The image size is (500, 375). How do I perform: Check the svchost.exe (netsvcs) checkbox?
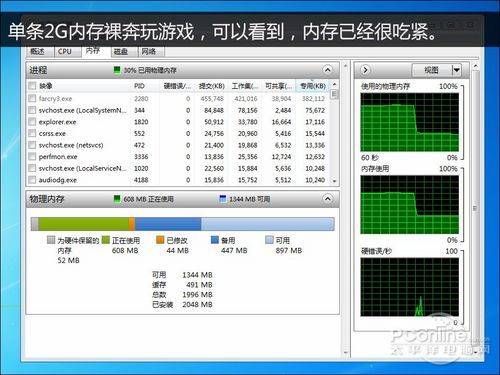click(32, 145)
